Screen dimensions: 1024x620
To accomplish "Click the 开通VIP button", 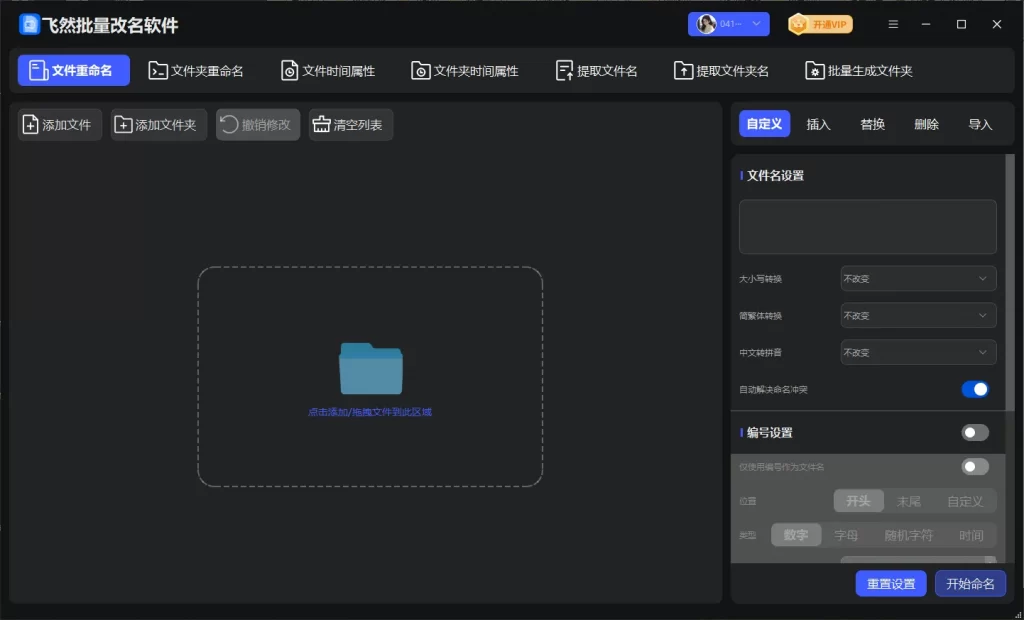I will pos(821,25).
